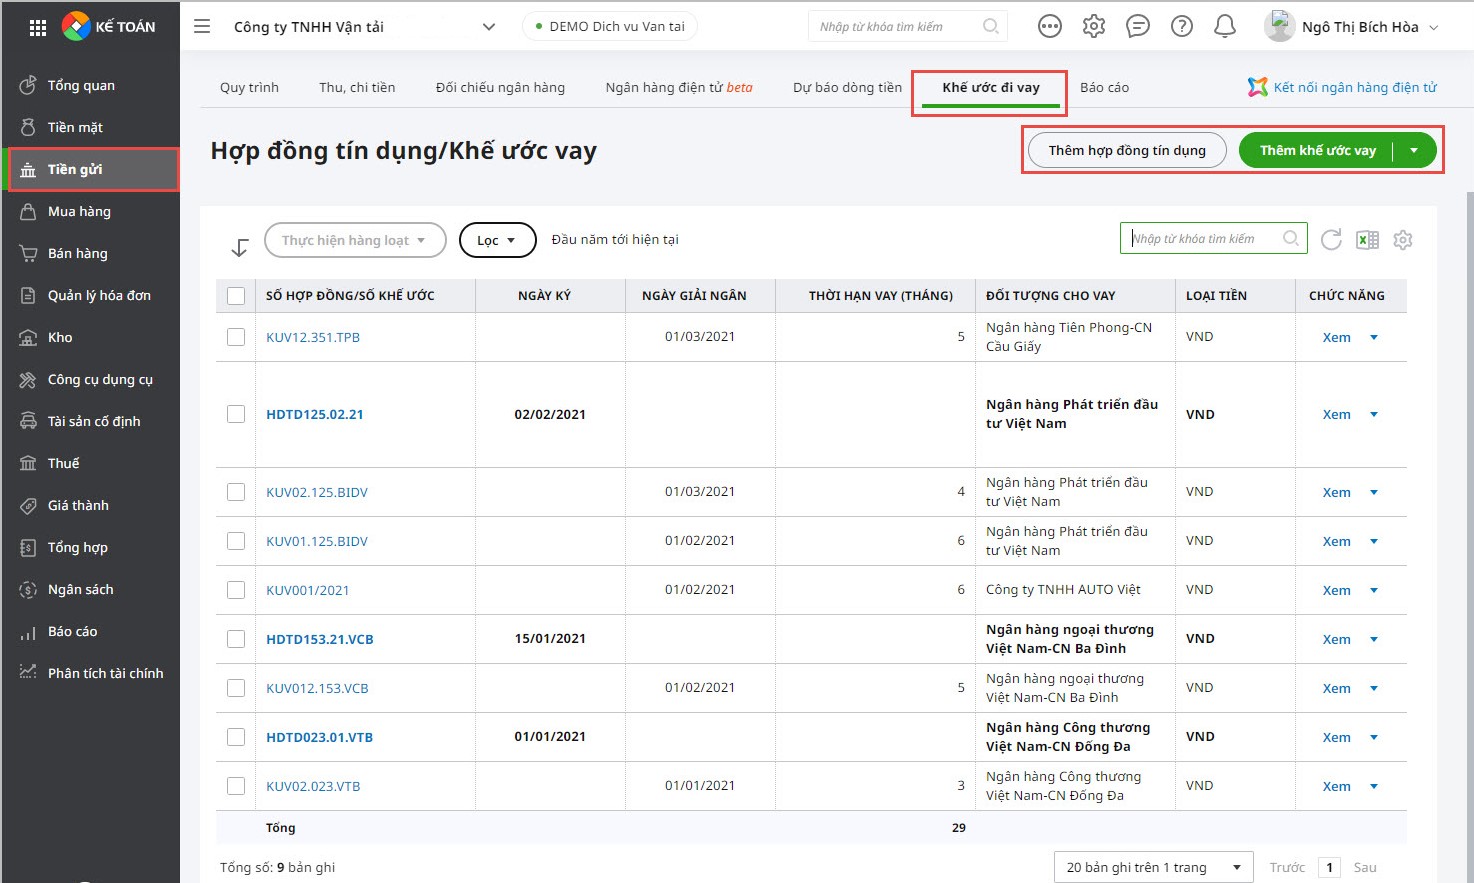Image resolution: width=1474 pixels, height=883 pixels.
Task: Tick the select-all checkbox in table header
Action: (236, 296)
